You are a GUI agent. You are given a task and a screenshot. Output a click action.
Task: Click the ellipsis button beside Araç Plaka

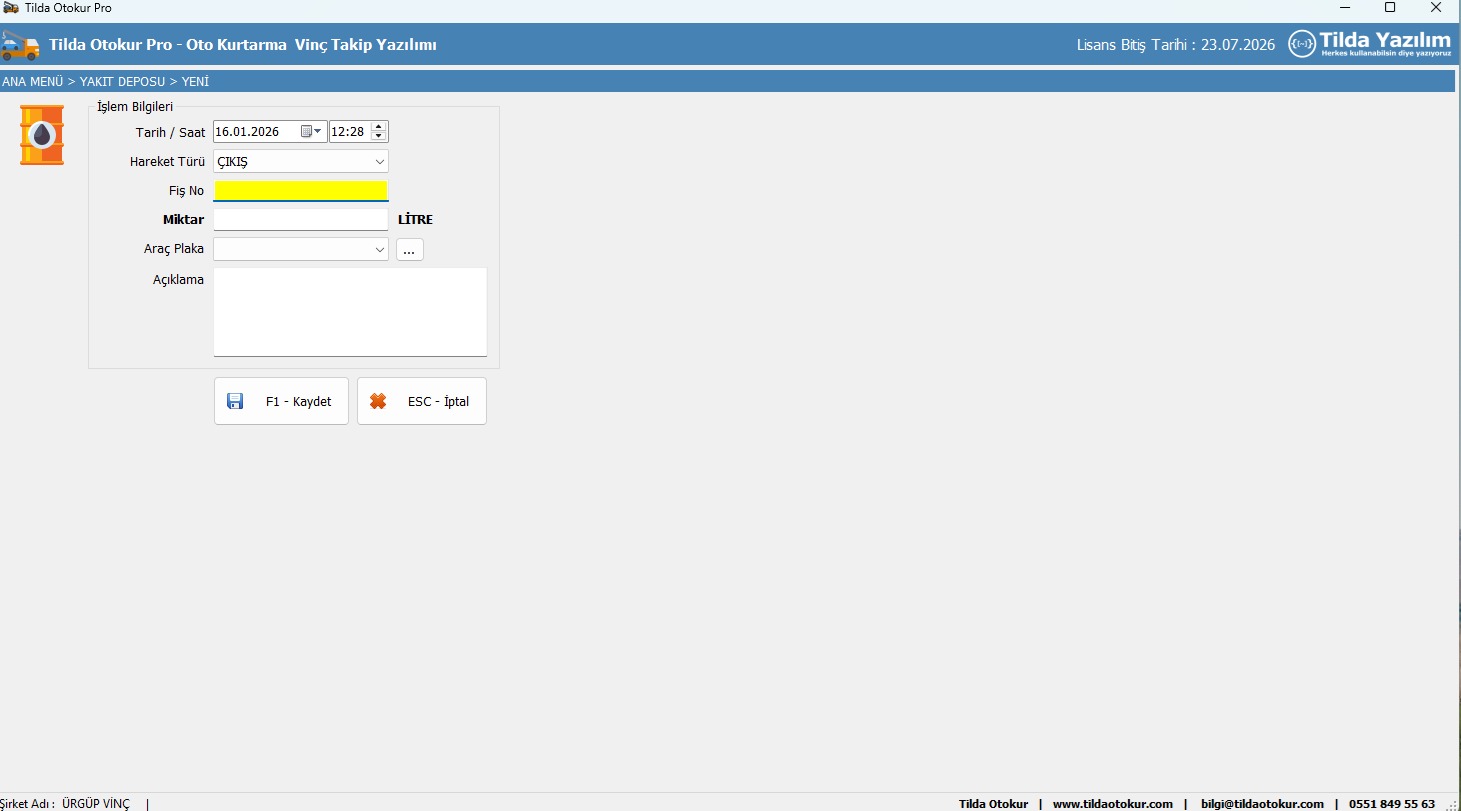pyautogui.click(x=410, y=250)
